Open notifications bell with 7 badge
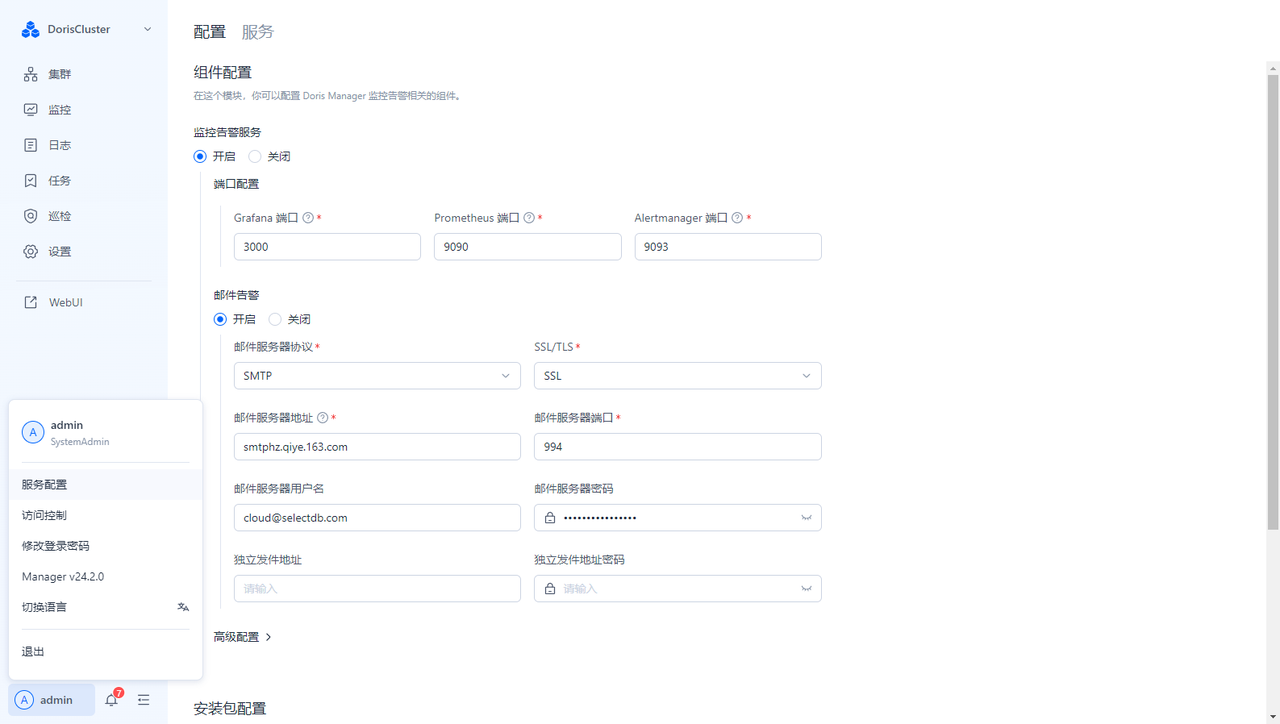 (x=111, y=700)
